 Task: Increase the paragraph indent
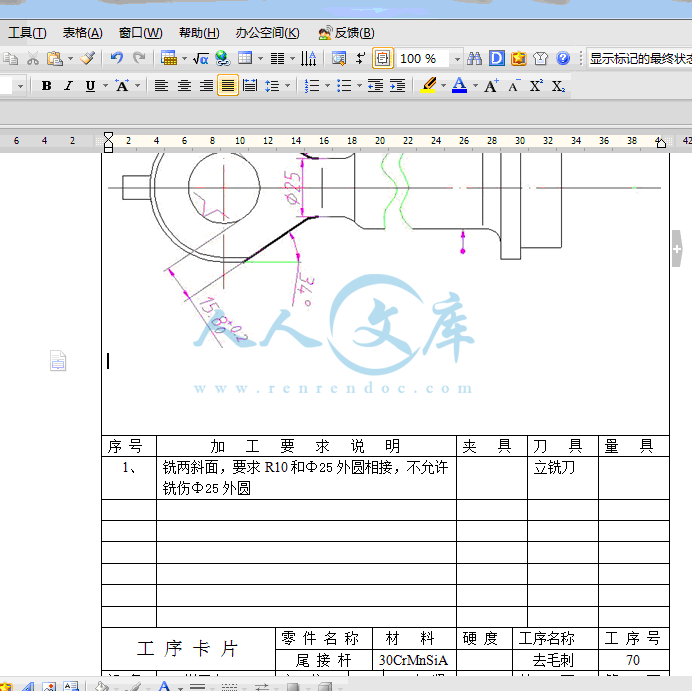pyautogui.click(x=398, y=86)
